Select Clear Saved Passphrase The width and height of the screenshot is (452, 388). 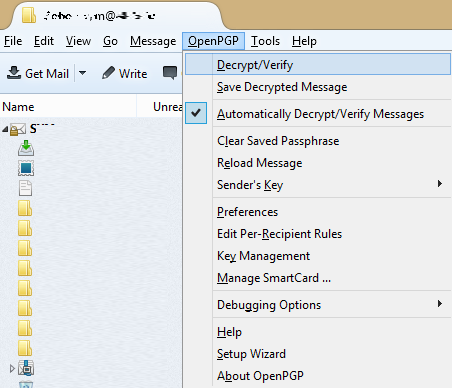pos(318,141)
